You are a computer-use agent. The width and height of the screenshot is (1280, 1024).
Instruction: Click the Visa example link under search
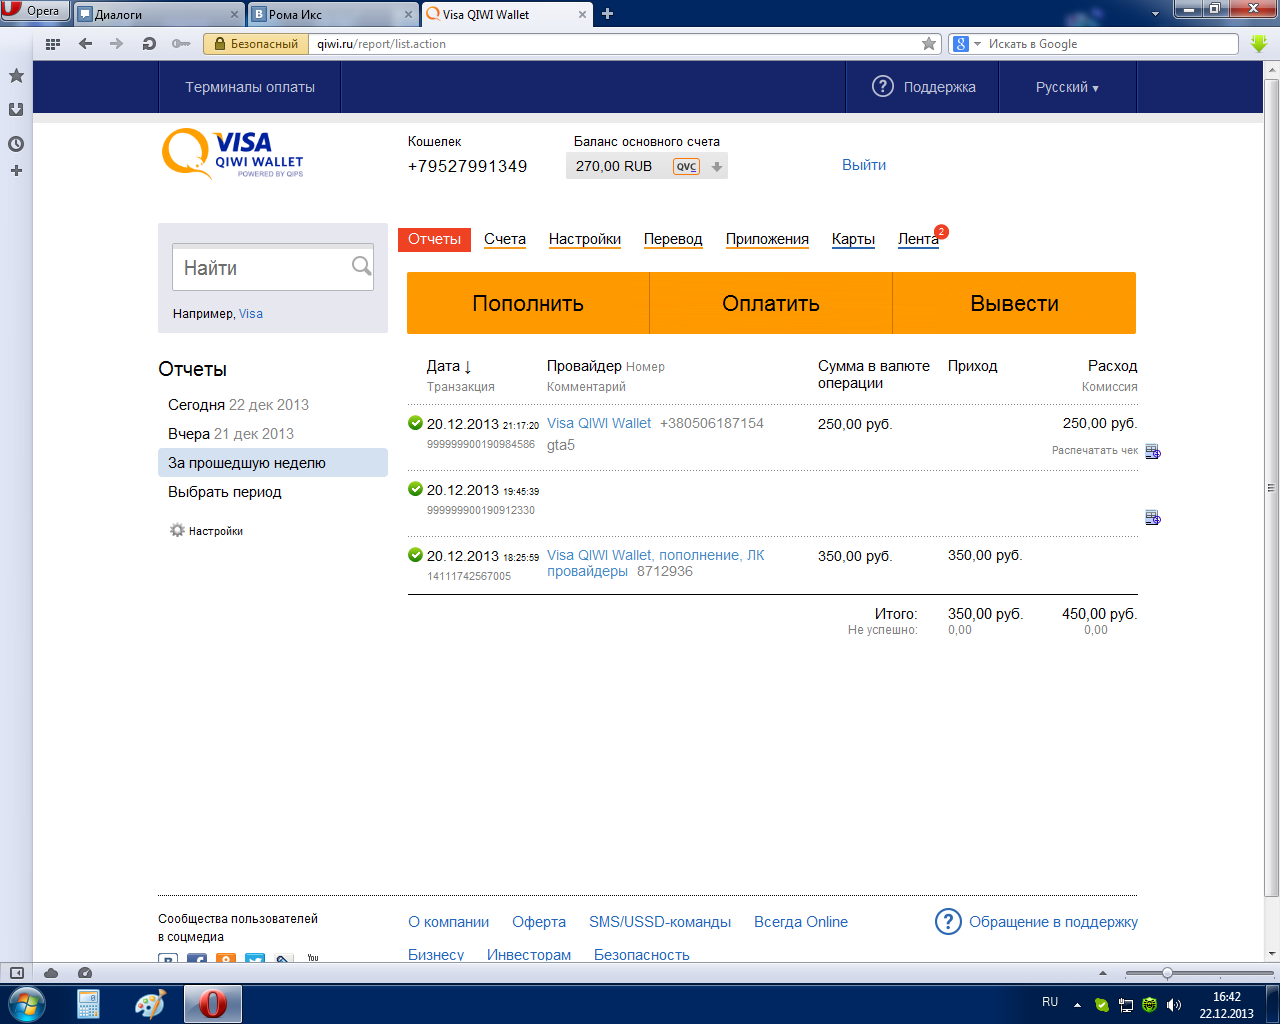pos(251,314)
